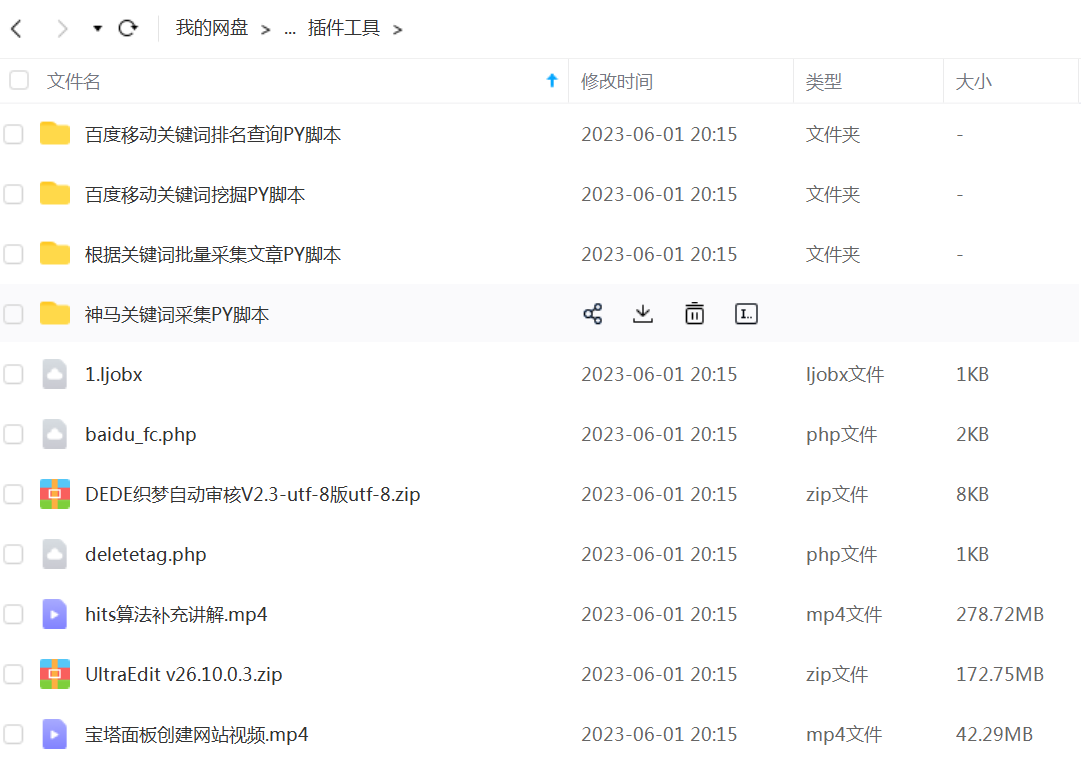
Task: Click video icon of 宝塔面板创建网站视频.mp4
Action: pos(54,734)
